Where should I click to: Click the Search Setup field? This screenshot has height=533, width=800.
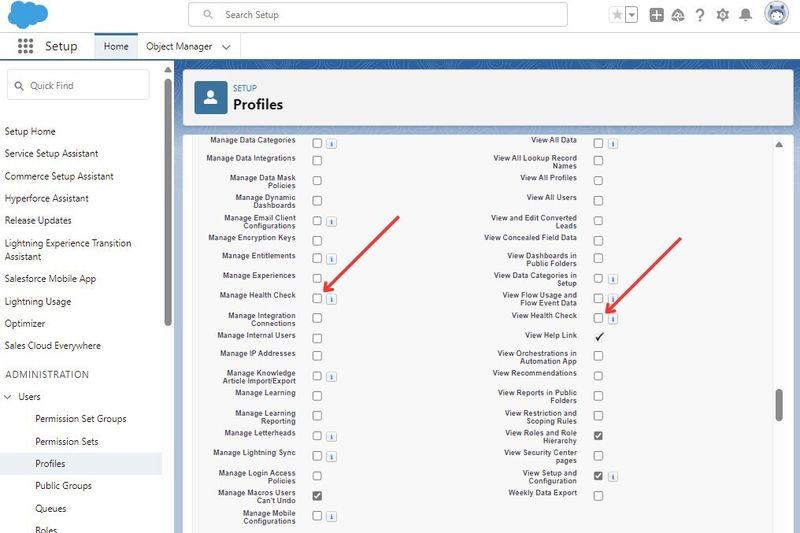(x=378, y=14)
